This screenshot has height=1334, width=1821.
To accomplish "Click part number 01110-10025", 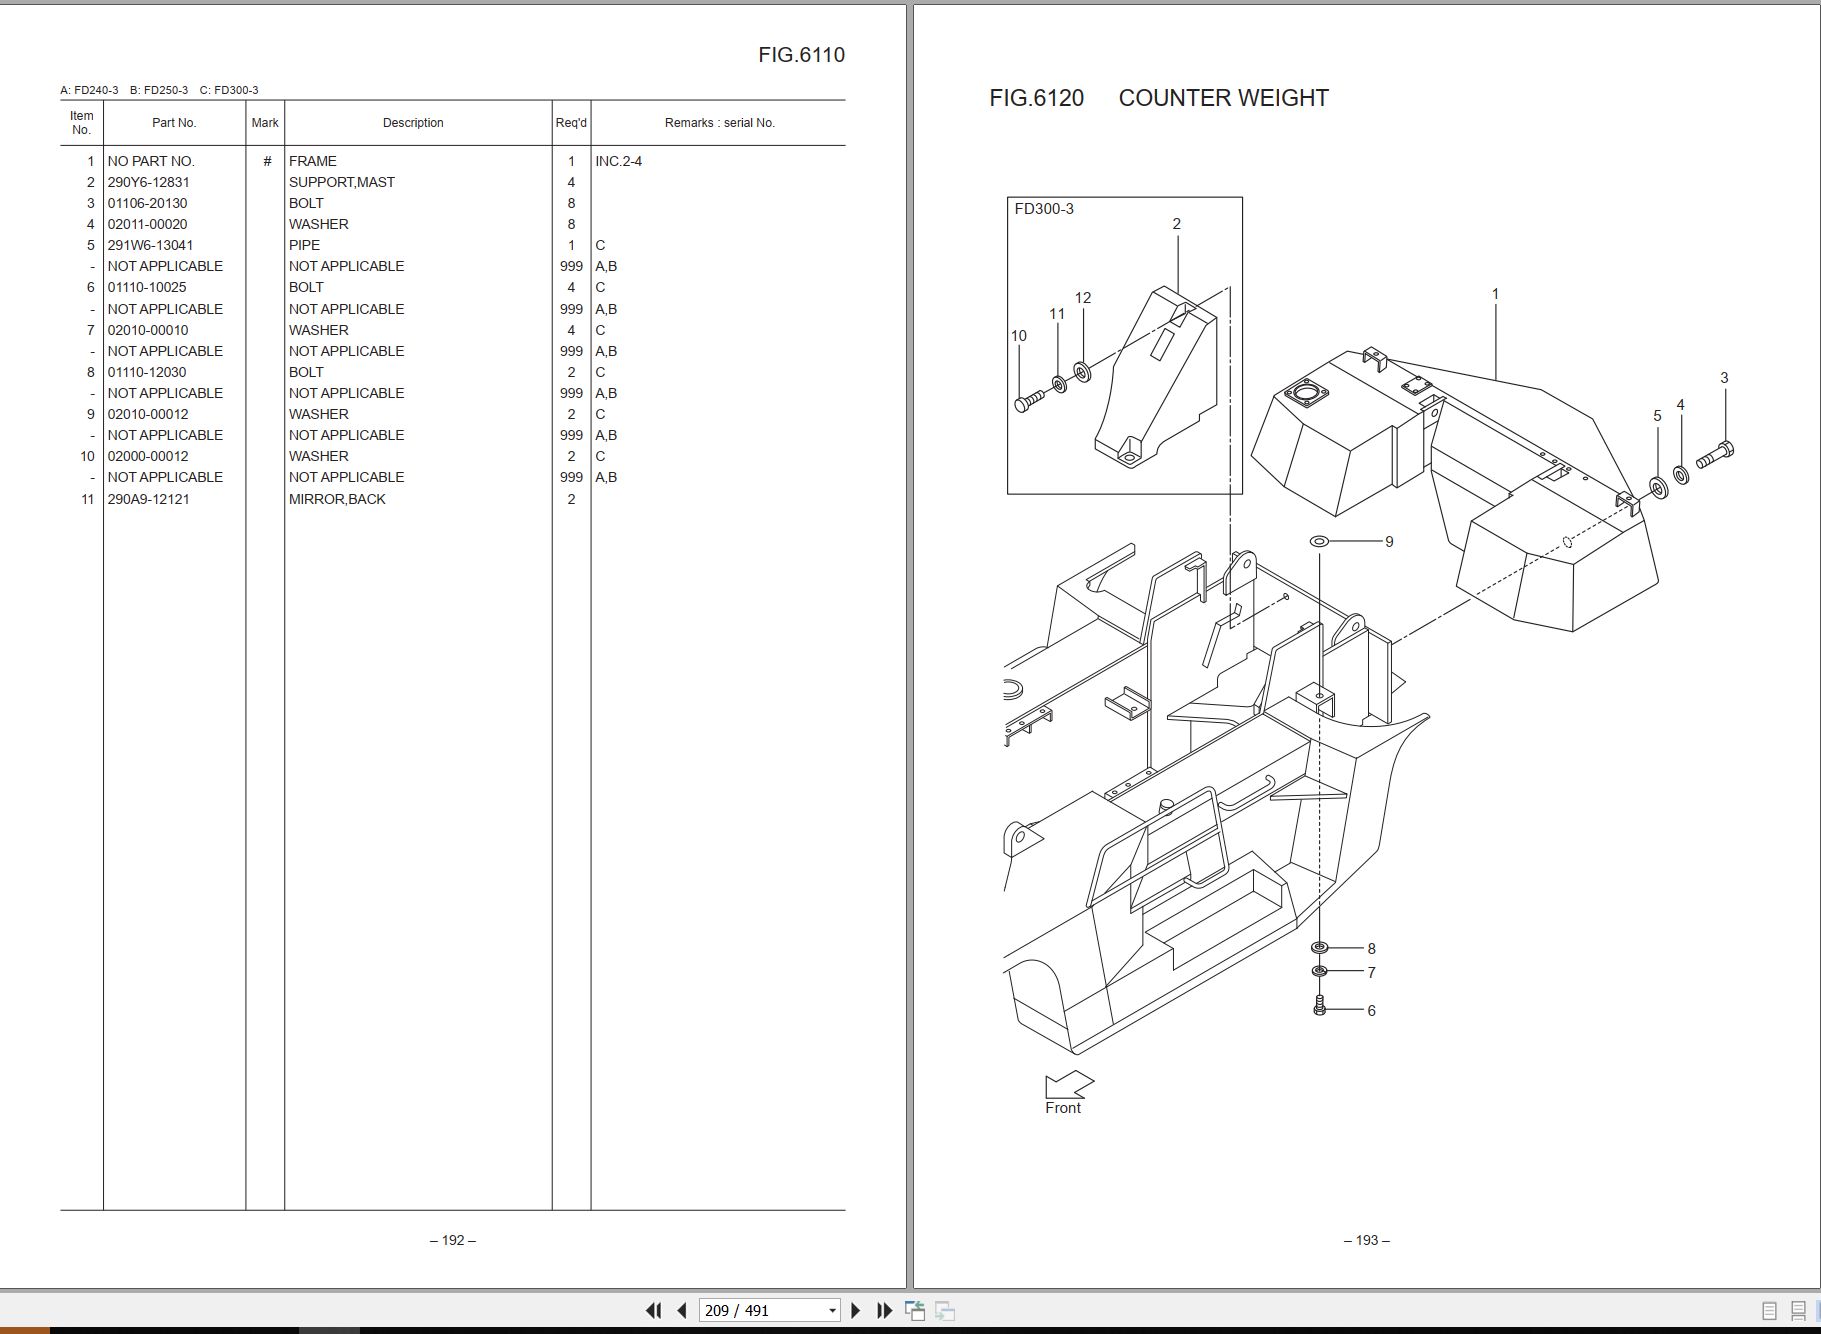I will pos(147,287).
